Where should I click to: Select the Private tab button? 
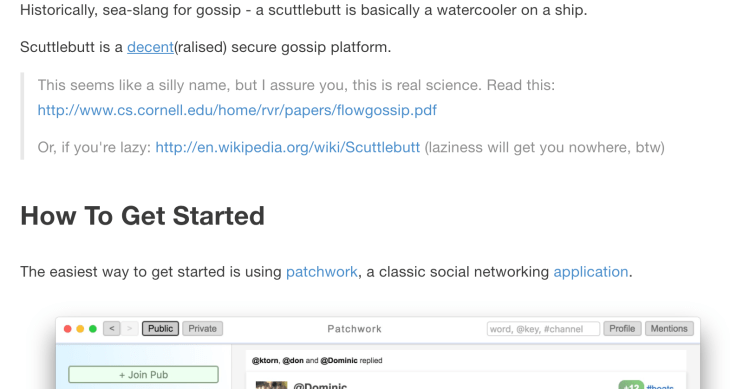coord(203,329)
